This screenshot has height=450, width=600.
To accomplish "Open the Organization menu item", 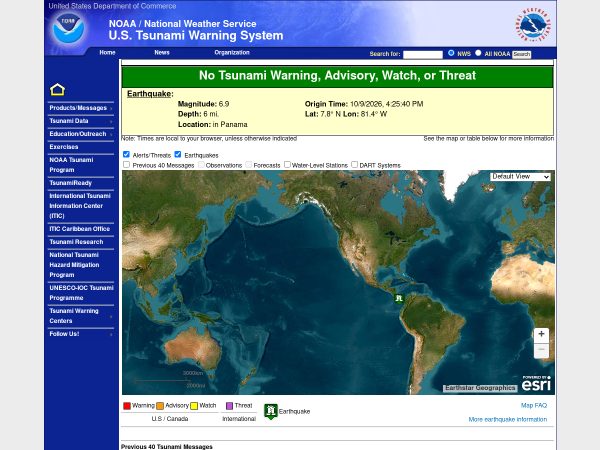I will (232, 52).
